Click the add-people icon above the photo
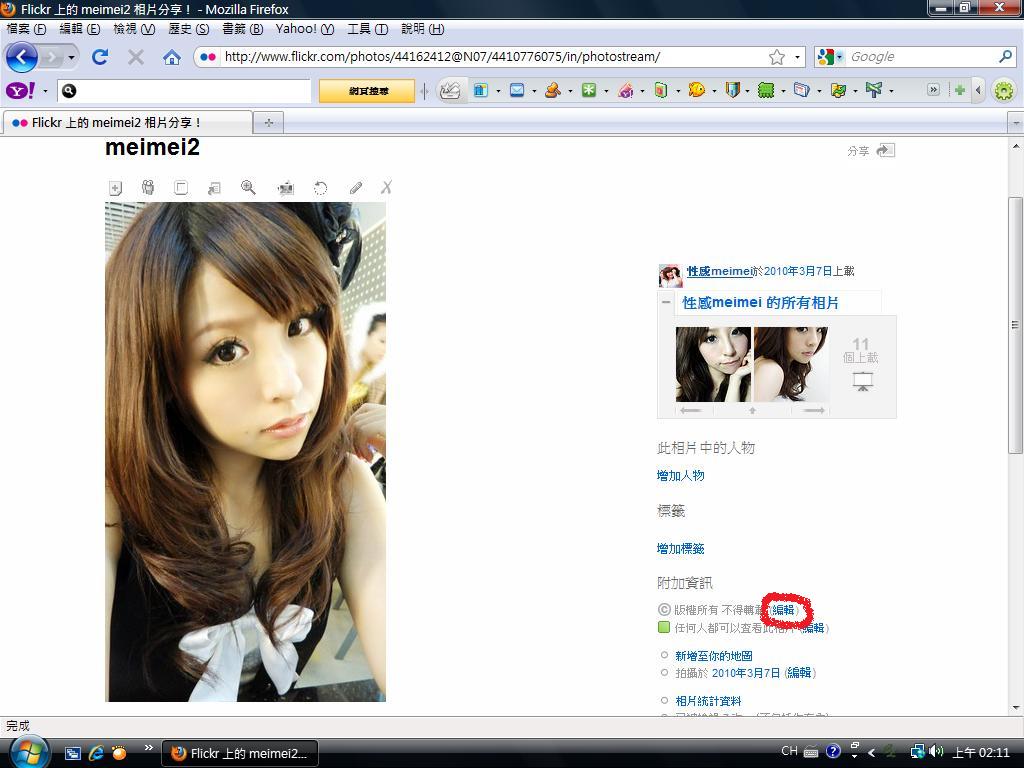The height and width of the screenshot is (768, 1024). pyautogui.click(x=148, y=188)
